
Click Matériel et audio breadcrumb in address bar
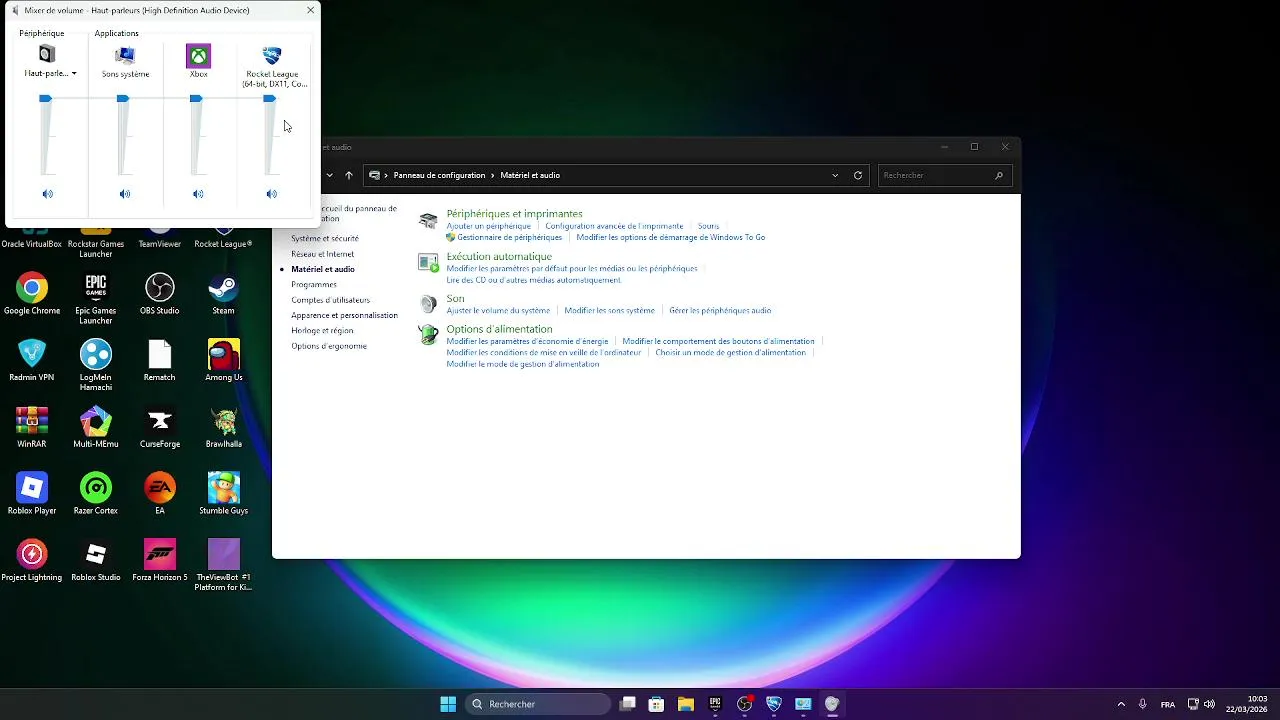click(530, 175)
